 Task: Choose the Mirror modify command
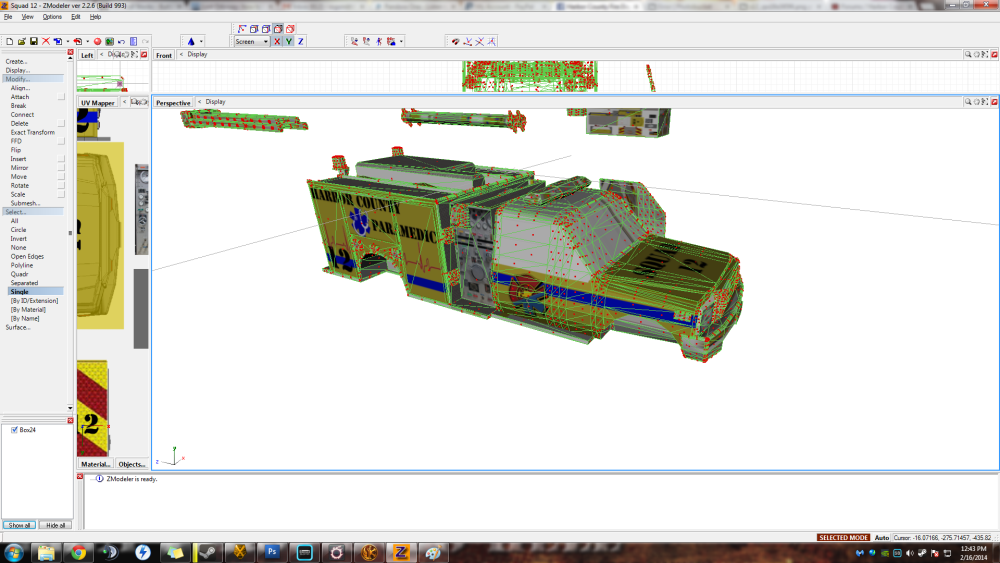[19, 168]
